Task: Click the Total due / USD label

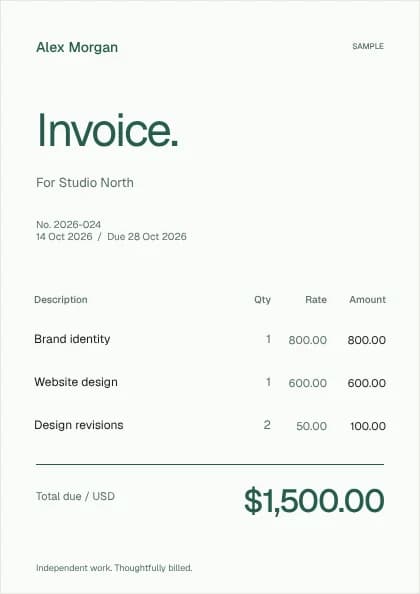Action: click(75, 496)
